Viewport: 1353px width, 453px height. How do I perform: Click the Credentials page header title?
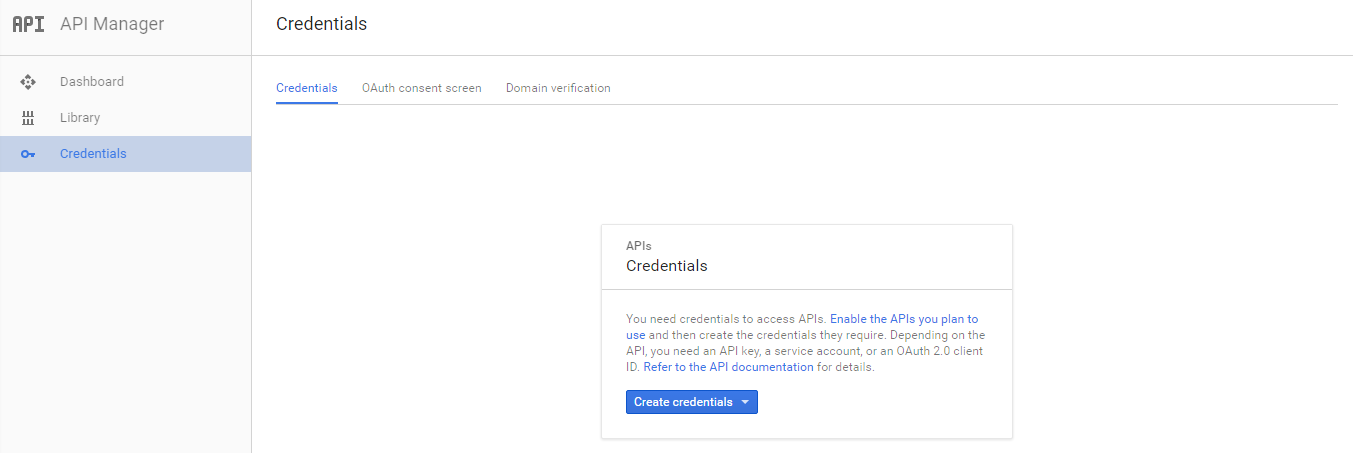321,24
